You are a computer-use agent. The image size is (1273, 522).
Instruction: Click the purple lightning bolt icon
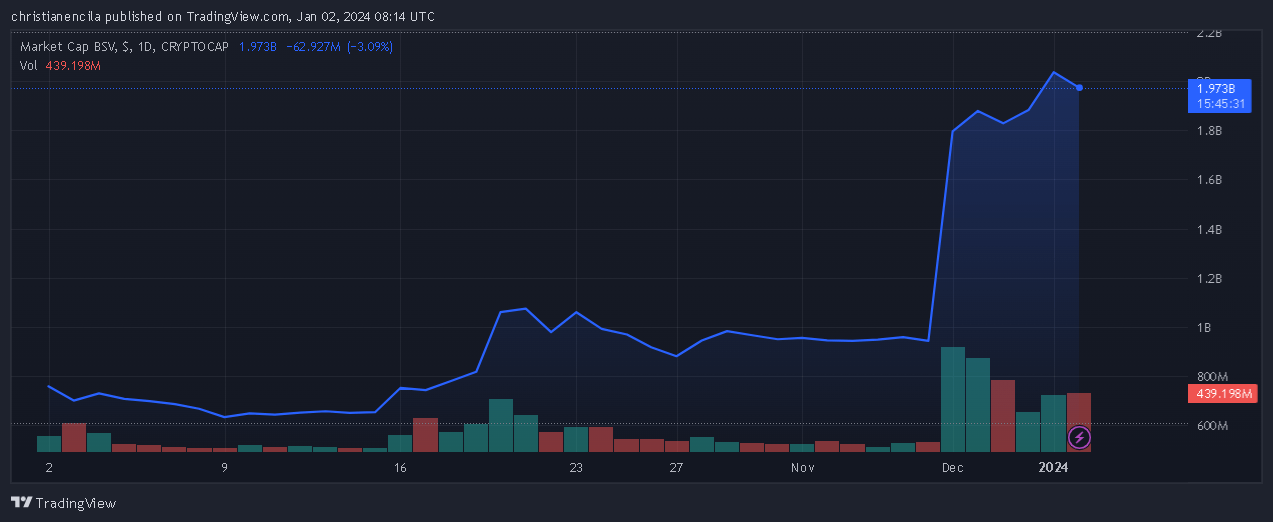tap(1079, 437)
